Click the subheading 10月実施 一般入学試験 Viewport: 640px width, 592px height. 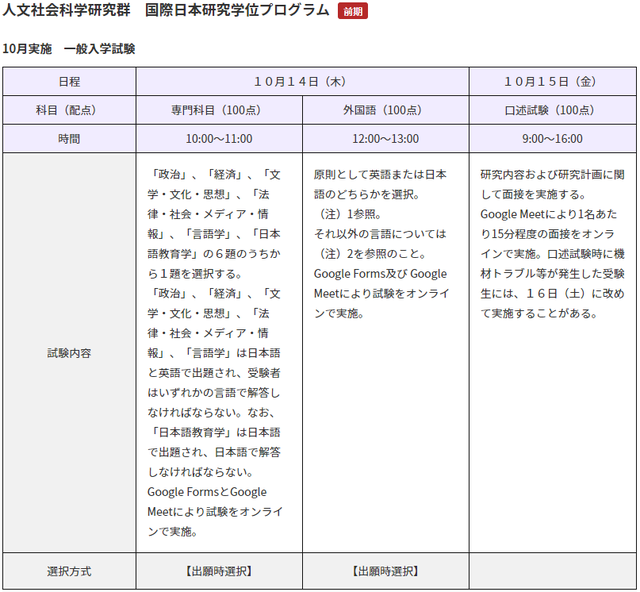pyautogui.click(x=69, y=49)
